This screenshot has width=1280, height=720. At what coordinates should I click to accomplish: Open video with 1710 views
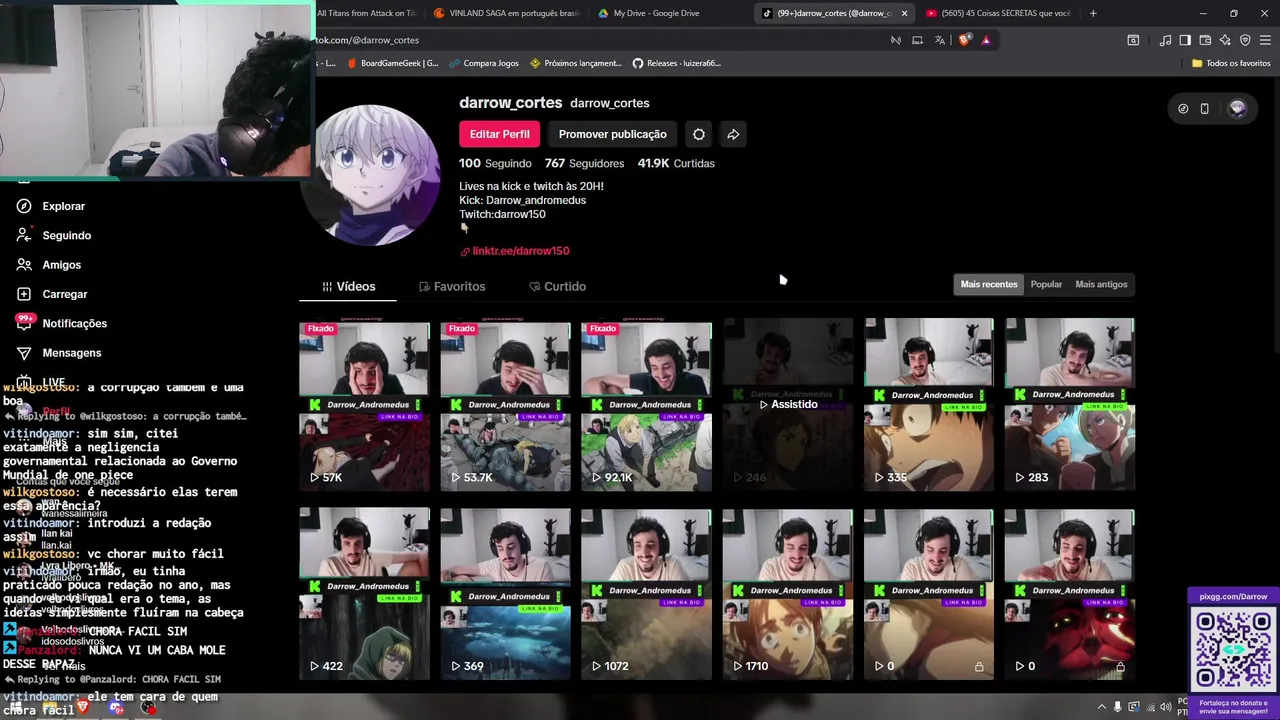[788, 594]
